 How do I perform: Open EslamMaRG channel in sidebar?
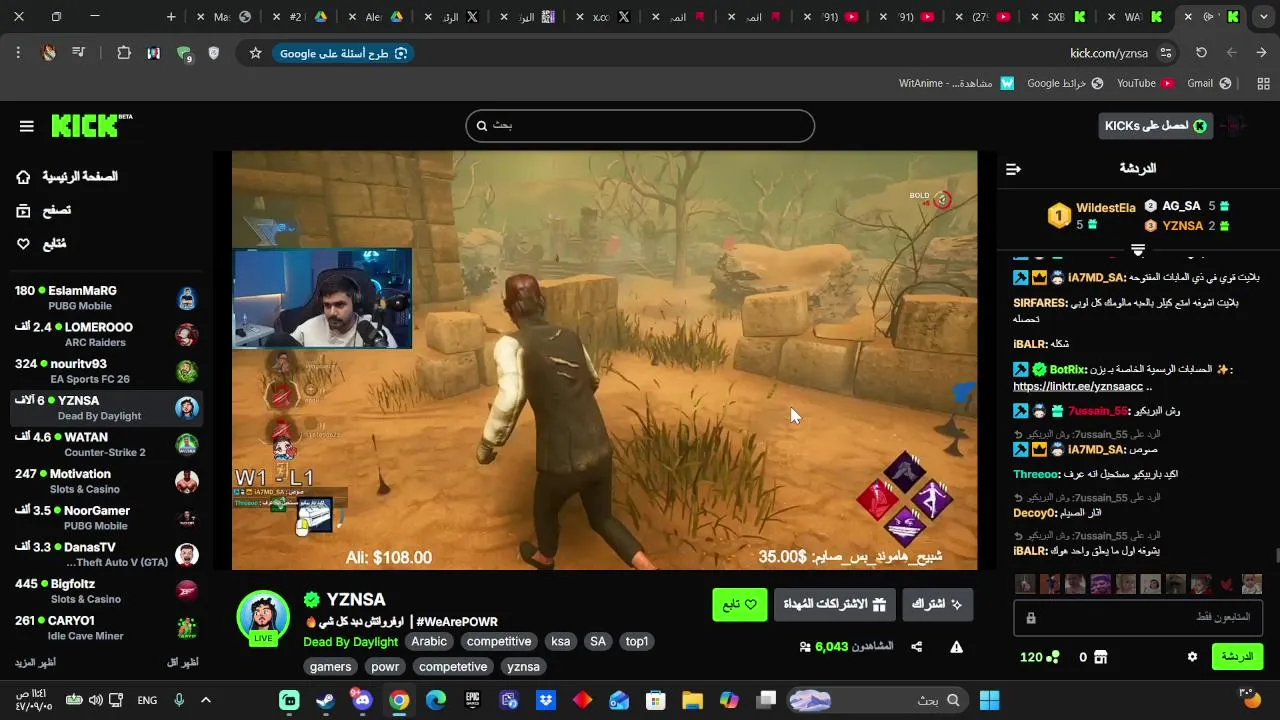point(106,298)
